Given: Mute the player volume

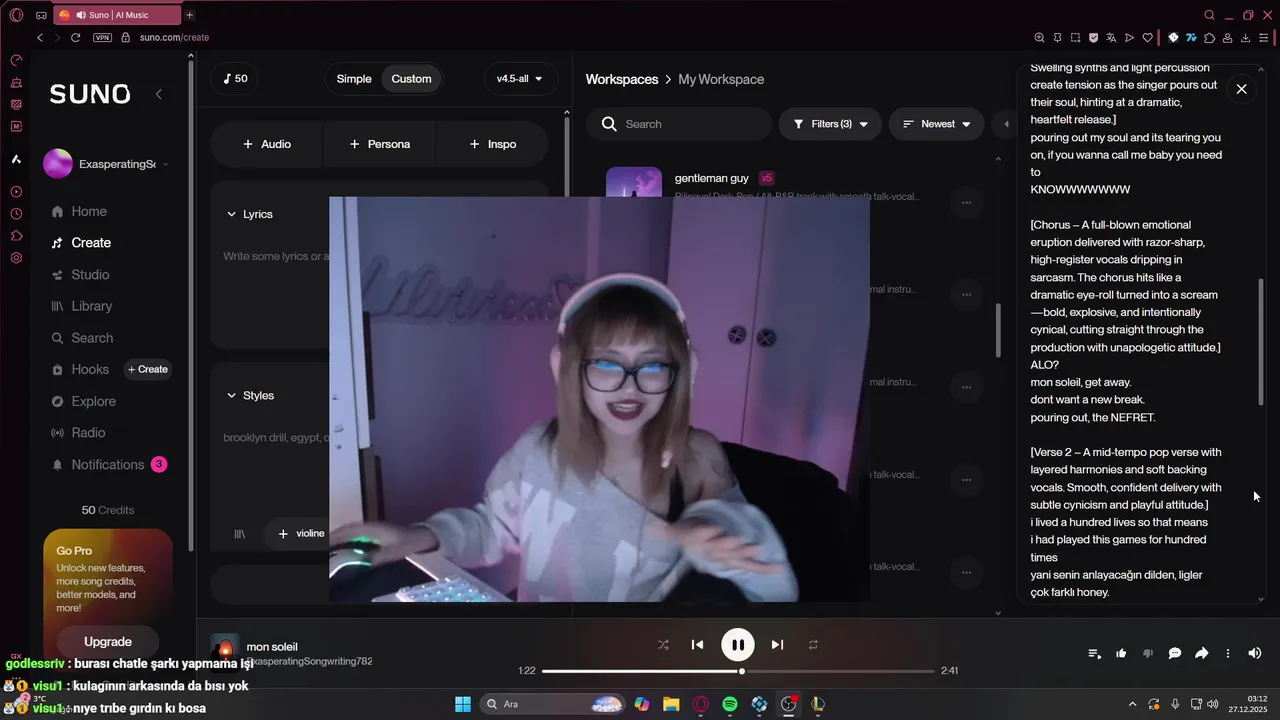Looking at the screenshot, I should (1255, 653).
